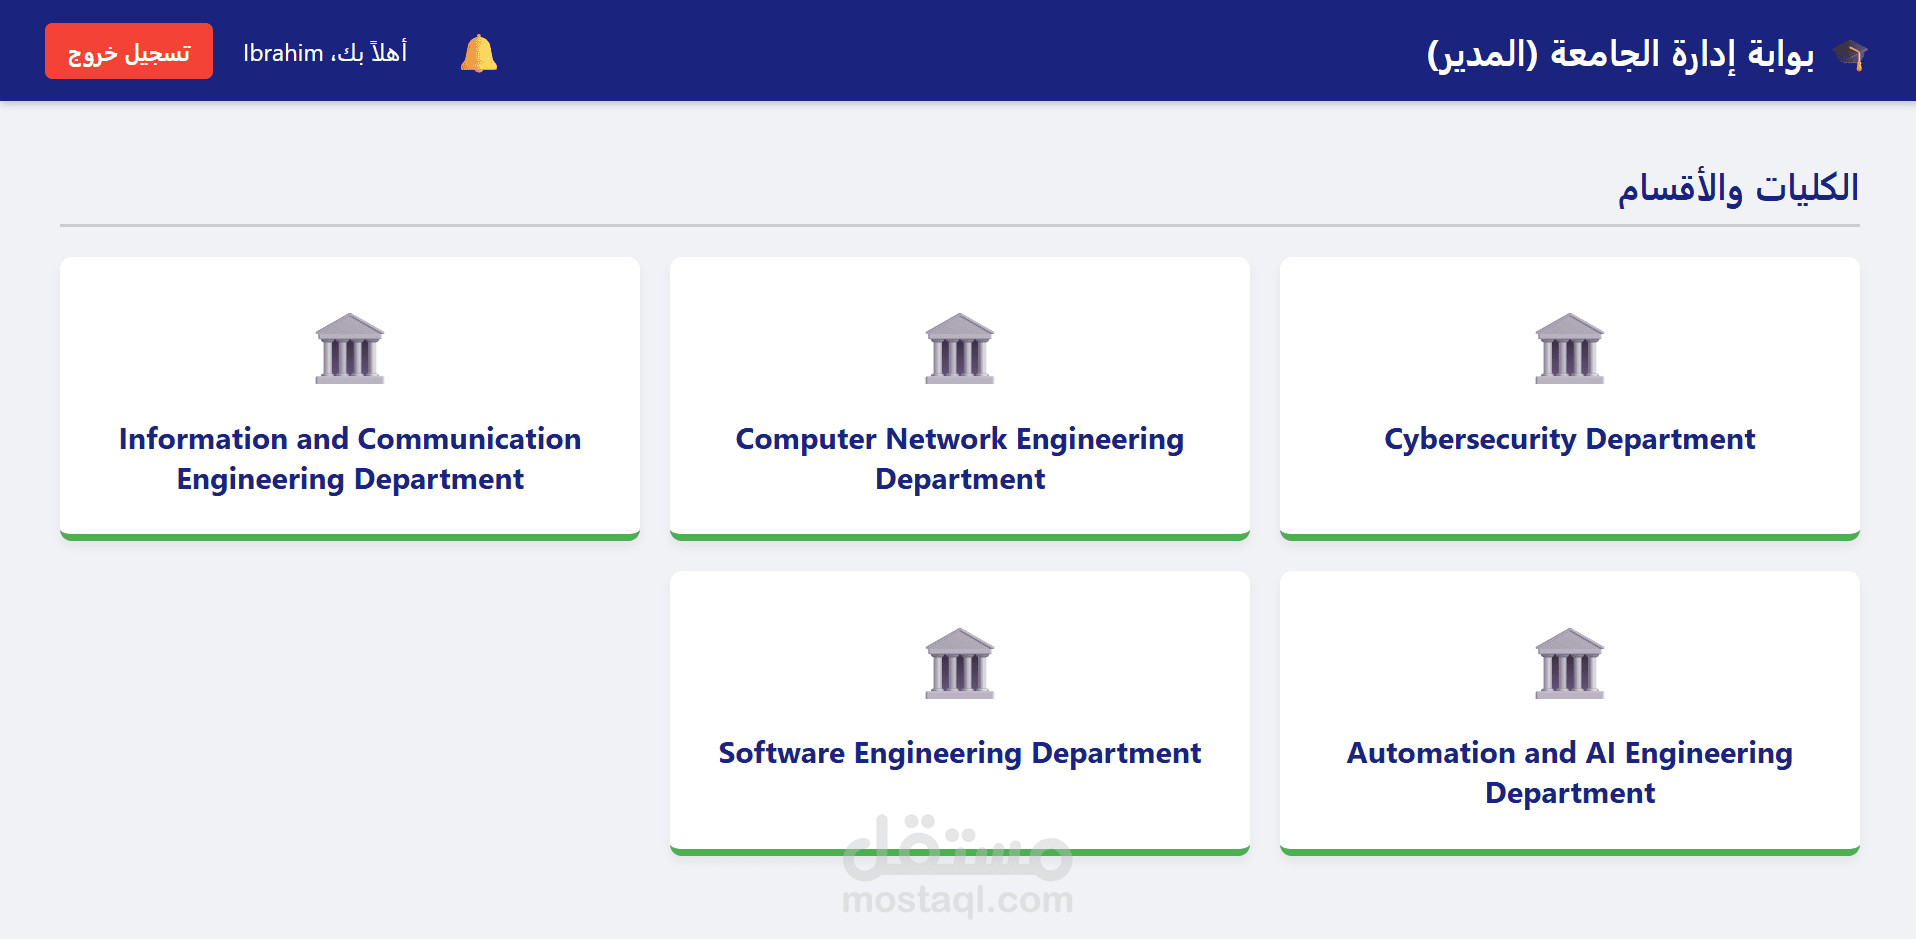Click the notification bell icon
The height and width of the screenshot is (939, 1916).
pos(479,53)
